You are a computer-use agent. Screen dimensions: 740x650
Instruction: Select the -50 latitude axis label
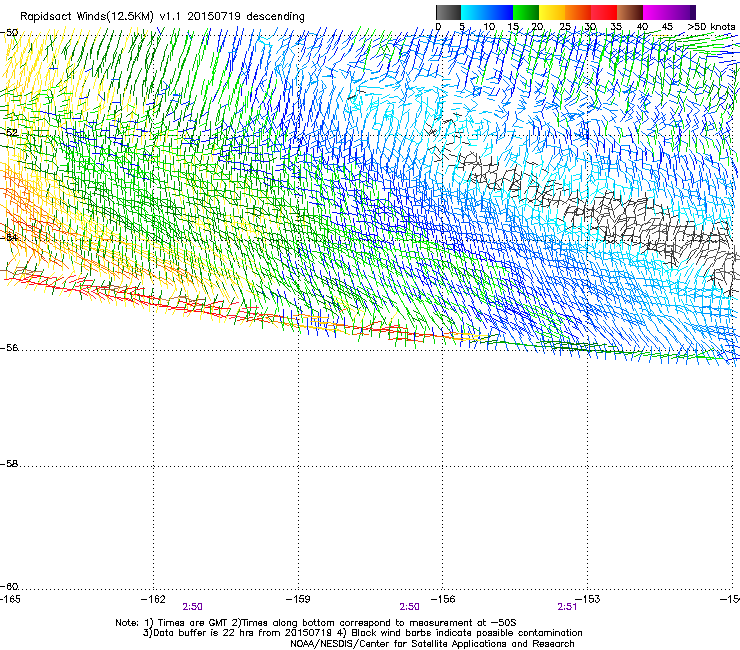point(9,33)
